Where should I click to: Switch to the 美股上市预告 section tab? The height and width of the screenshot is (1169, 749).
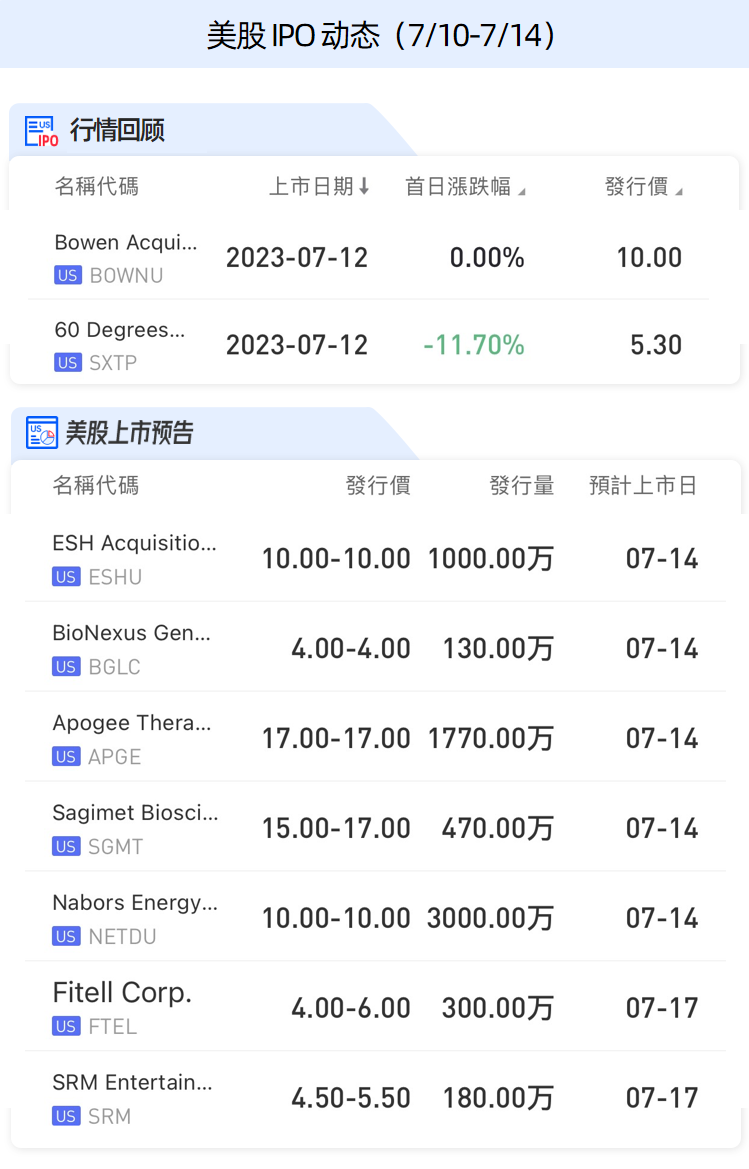point(130,433)
